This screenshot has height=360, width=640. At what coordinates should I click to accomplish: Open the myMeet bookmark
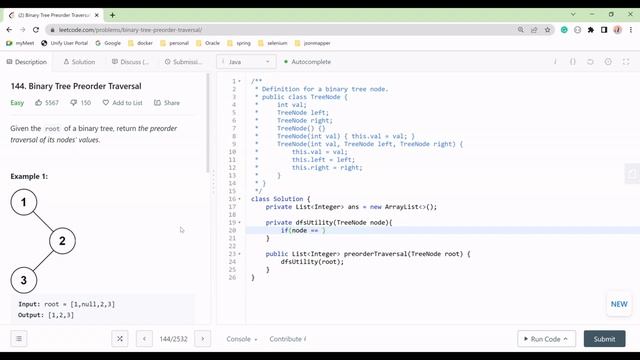[20, 43]
